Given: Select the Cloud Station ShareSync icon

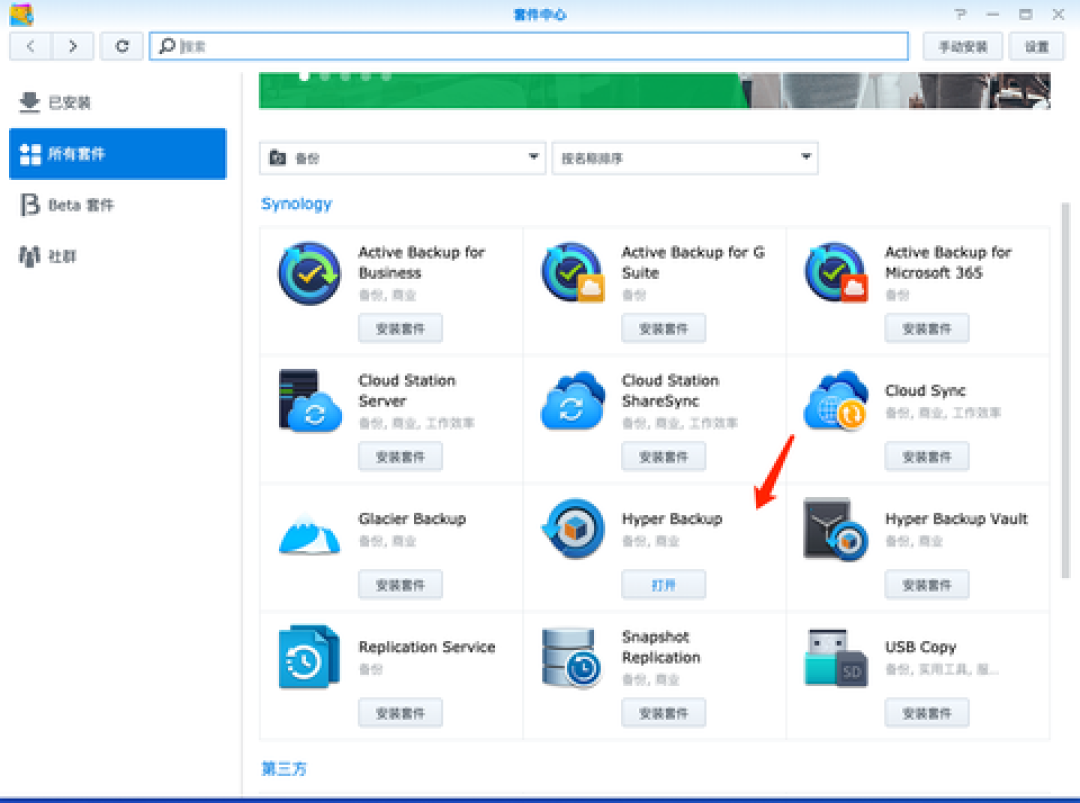Looking at the screenshot, I should point(573,401).
